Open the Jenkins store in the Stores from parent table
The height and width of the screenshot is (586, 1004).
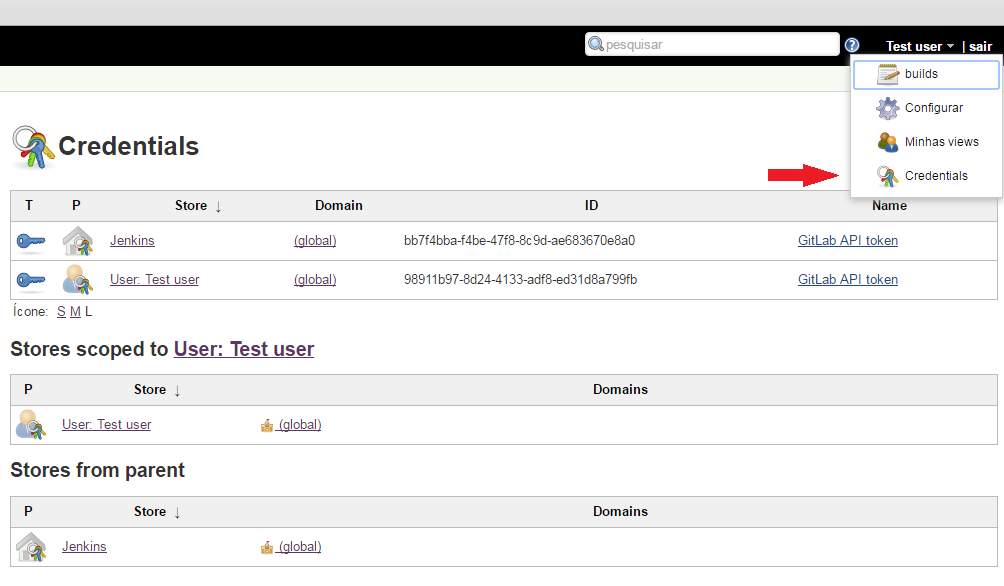[84, 546]
